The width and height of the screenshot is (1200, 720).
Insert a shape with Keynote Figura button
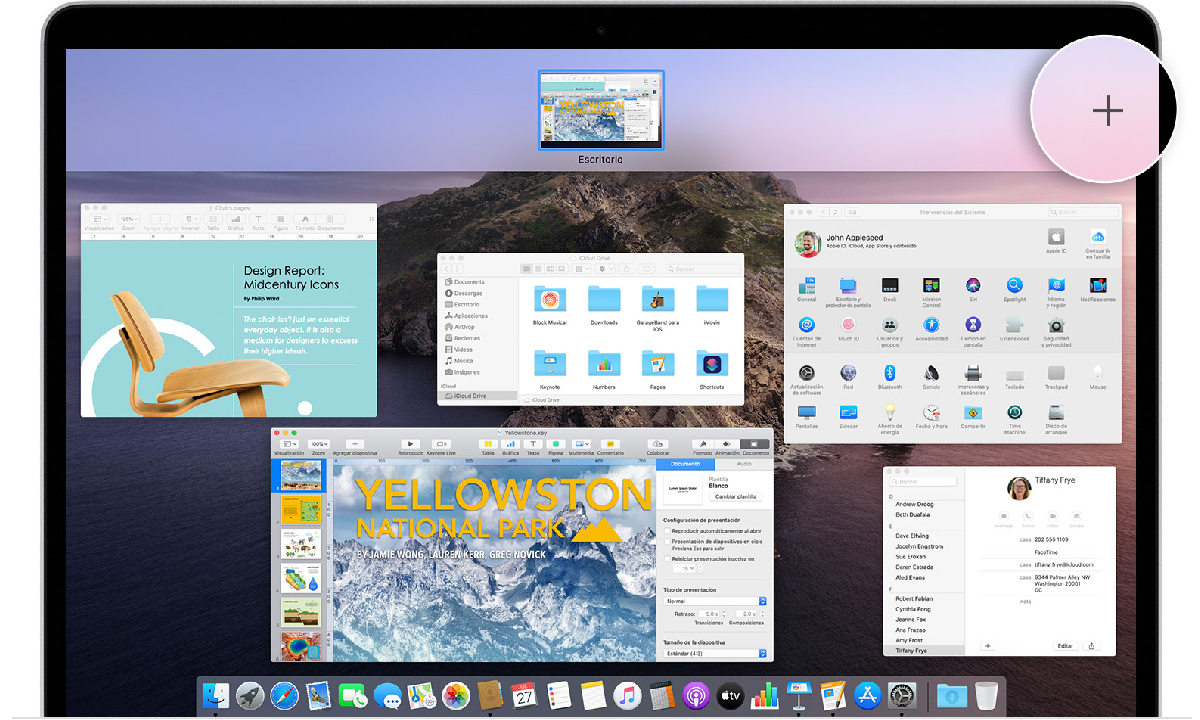tap(555, 443)
